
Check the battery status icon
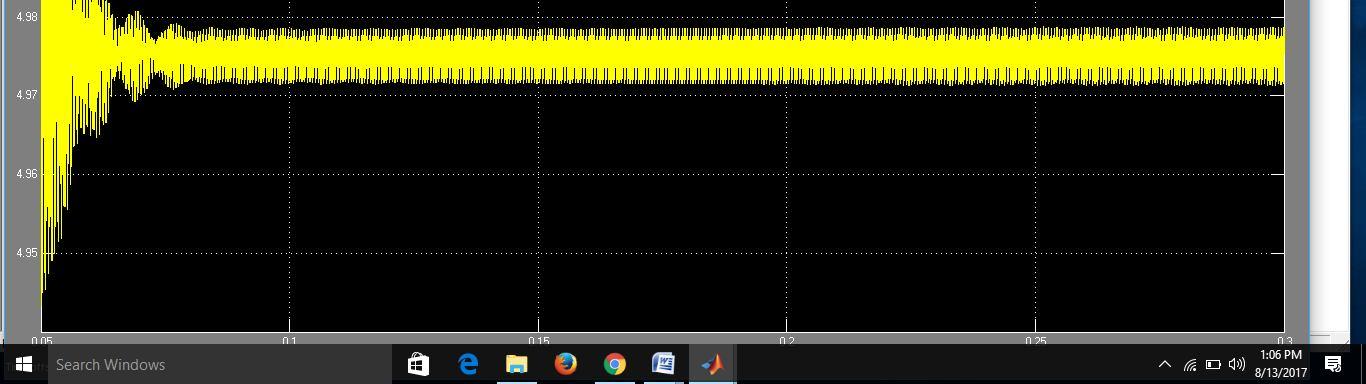[x=1213, y=365]
